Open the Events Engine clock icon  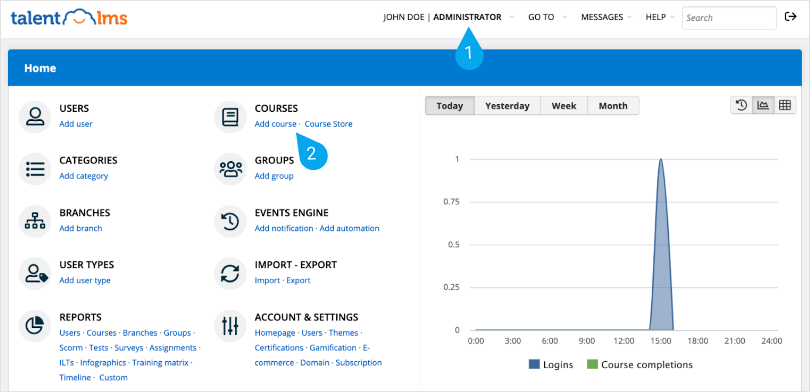[230, 221]
